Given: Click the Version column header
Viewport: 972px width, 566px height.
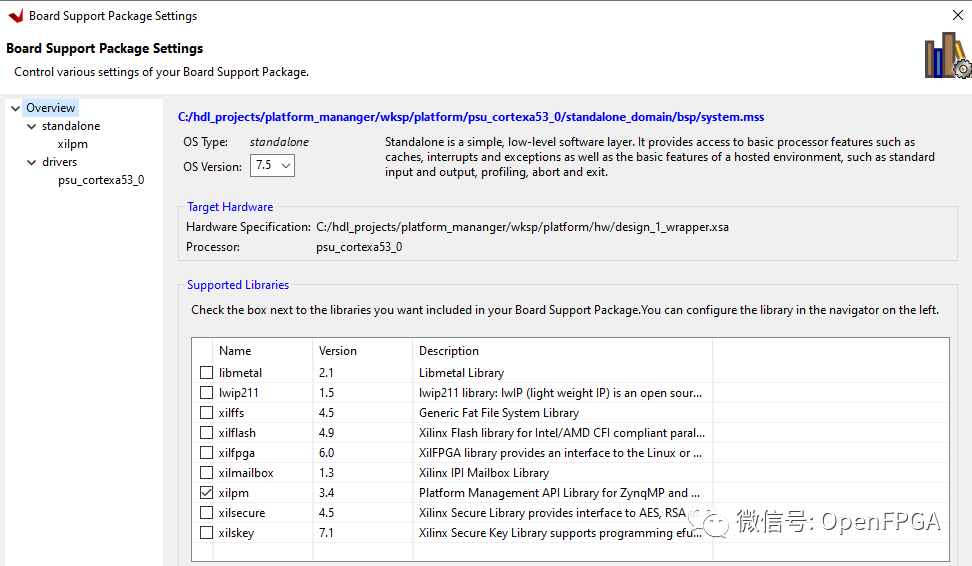Looking at the screenshot, I should coord(337,351).
